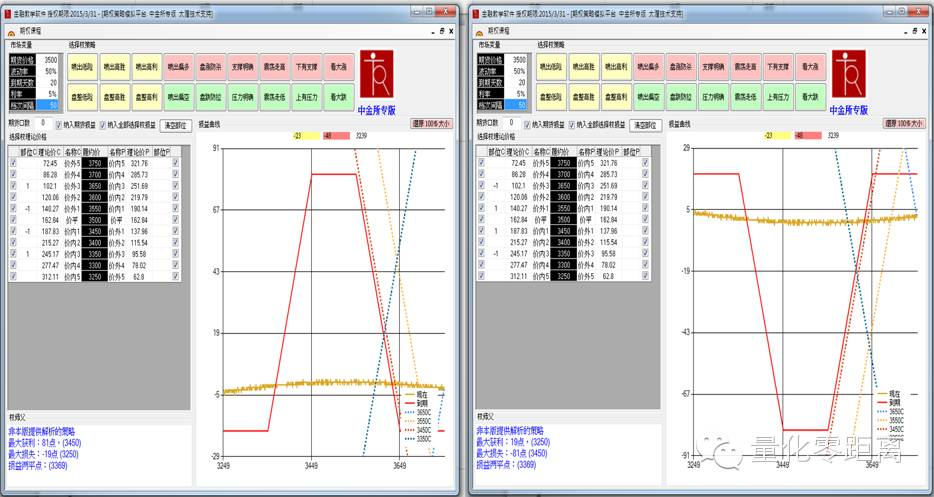Click strike cell 3650 in left window table
The width and height of the screenshot is (934, 497).
pyautogui.click(x=94, y=186)
